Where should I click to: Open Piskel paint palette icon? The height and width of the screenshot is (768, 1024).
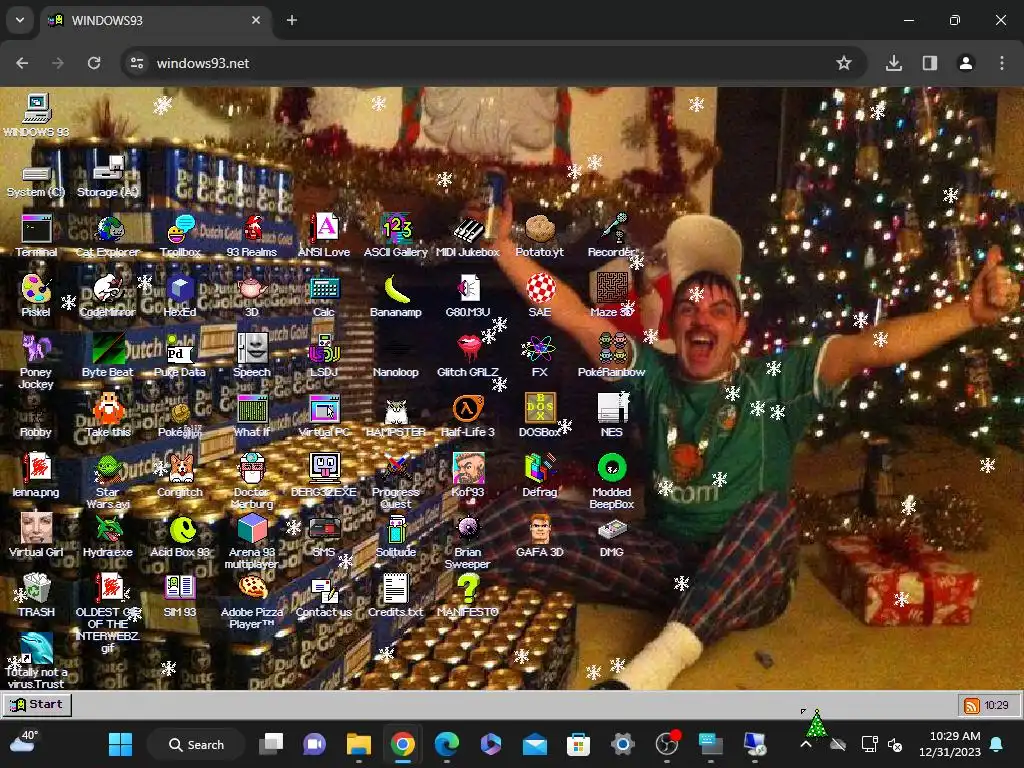point(36,296)
